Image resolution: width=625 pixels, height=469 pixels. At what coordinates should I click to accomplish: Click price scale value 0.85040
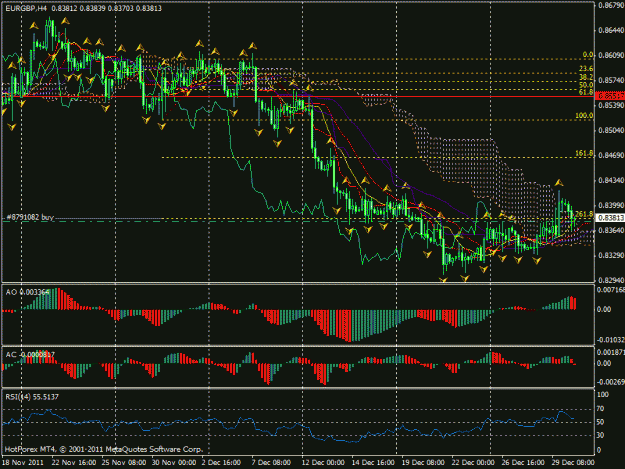[x=611, y=130]
